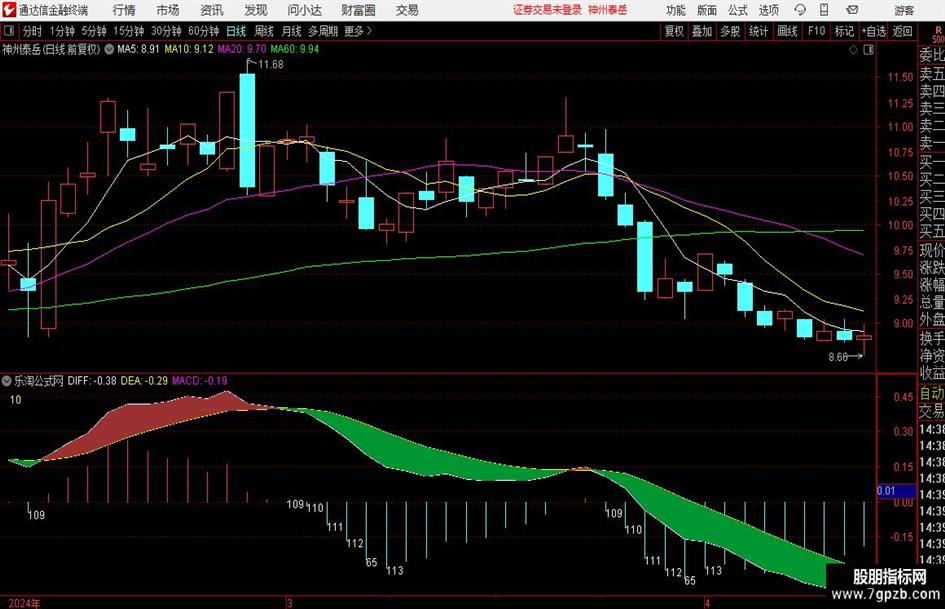Click the 多股 multi-stock toolbar button
945x609 pixels.
[730, 31]
